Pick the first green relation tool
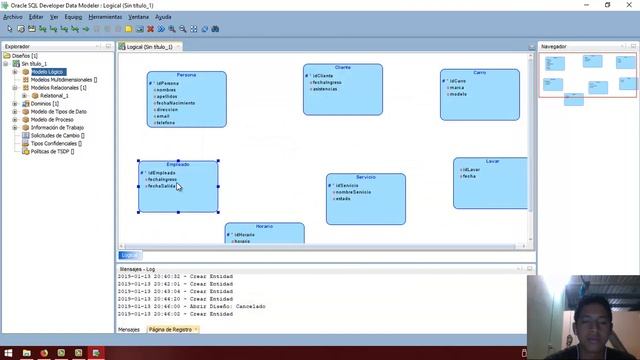640x360 pixels. point(42,29)
